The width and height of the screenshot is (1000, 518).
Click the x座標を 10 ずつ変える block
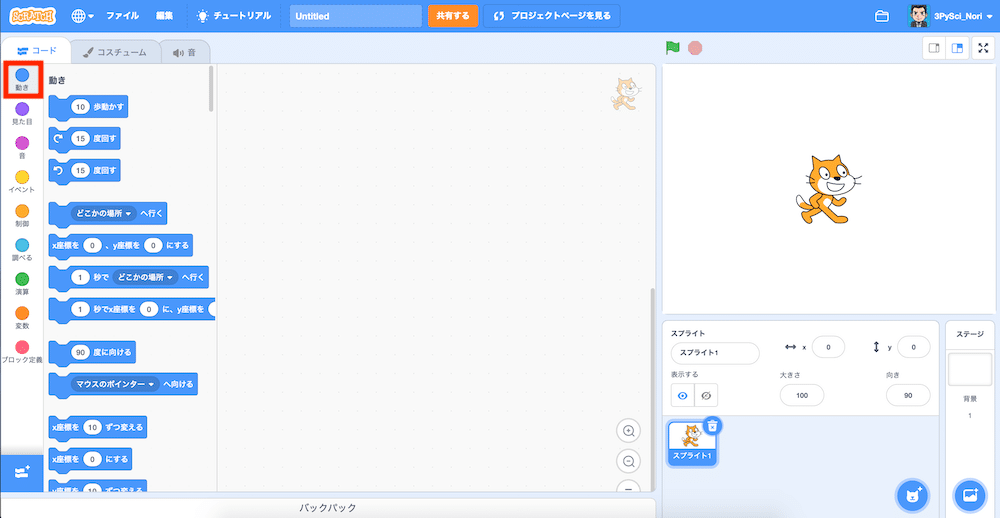[98, 427]
